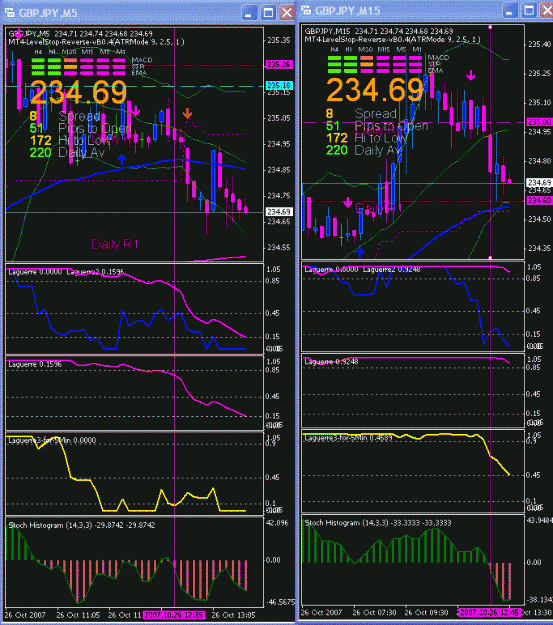Click the MT4-LevelStop-Reverse label in M15 chart
The width and height of the screenshot is (553, 625).
[392, 39]
